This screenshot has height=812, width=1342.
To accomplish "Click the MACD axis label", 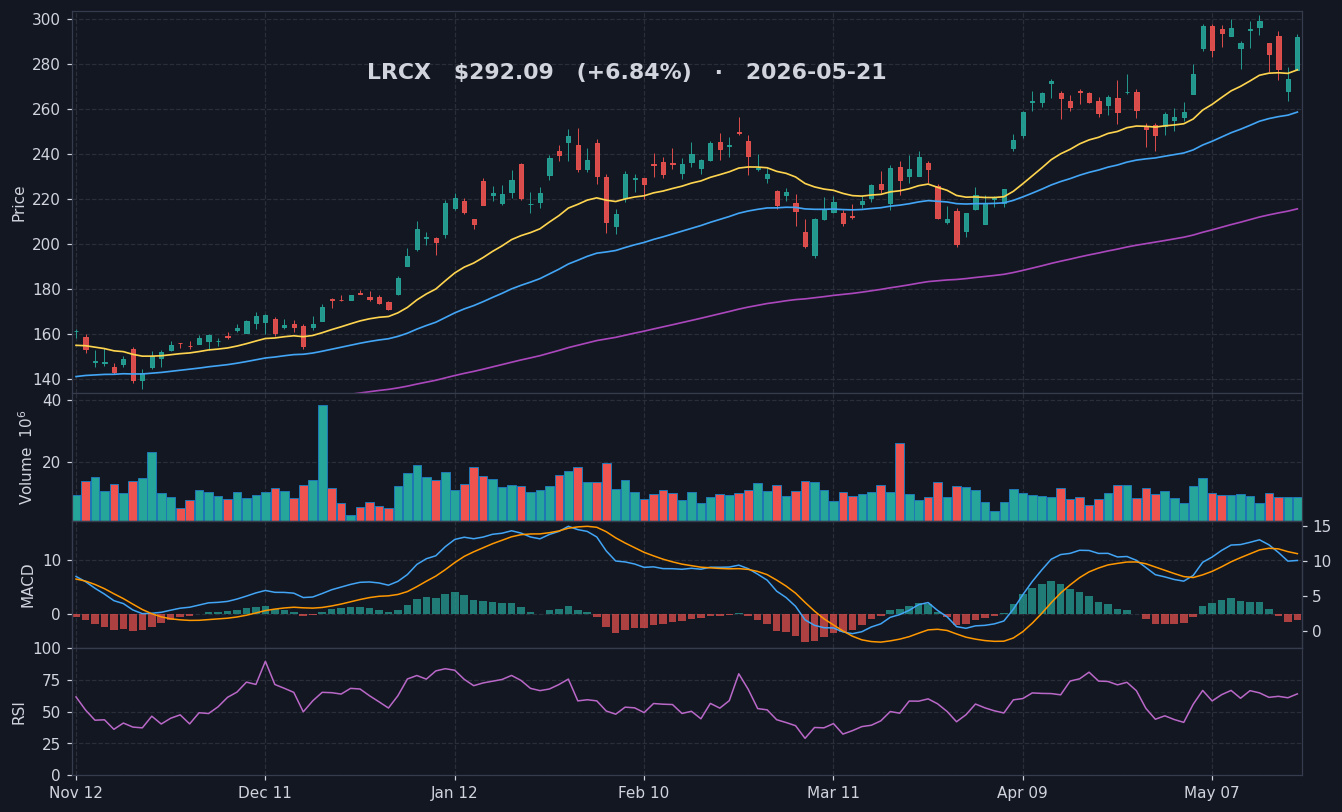I will pos(27,585).
